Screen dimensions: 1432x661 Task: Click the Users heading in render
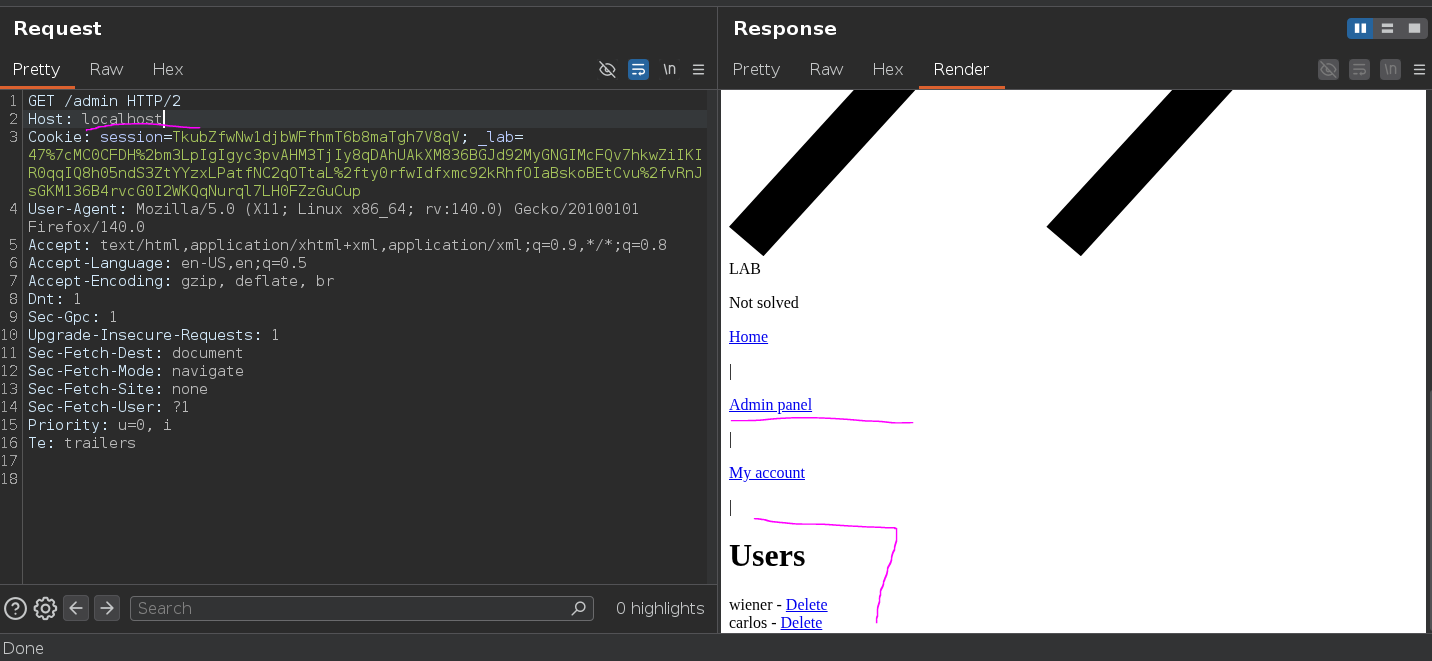767,555
